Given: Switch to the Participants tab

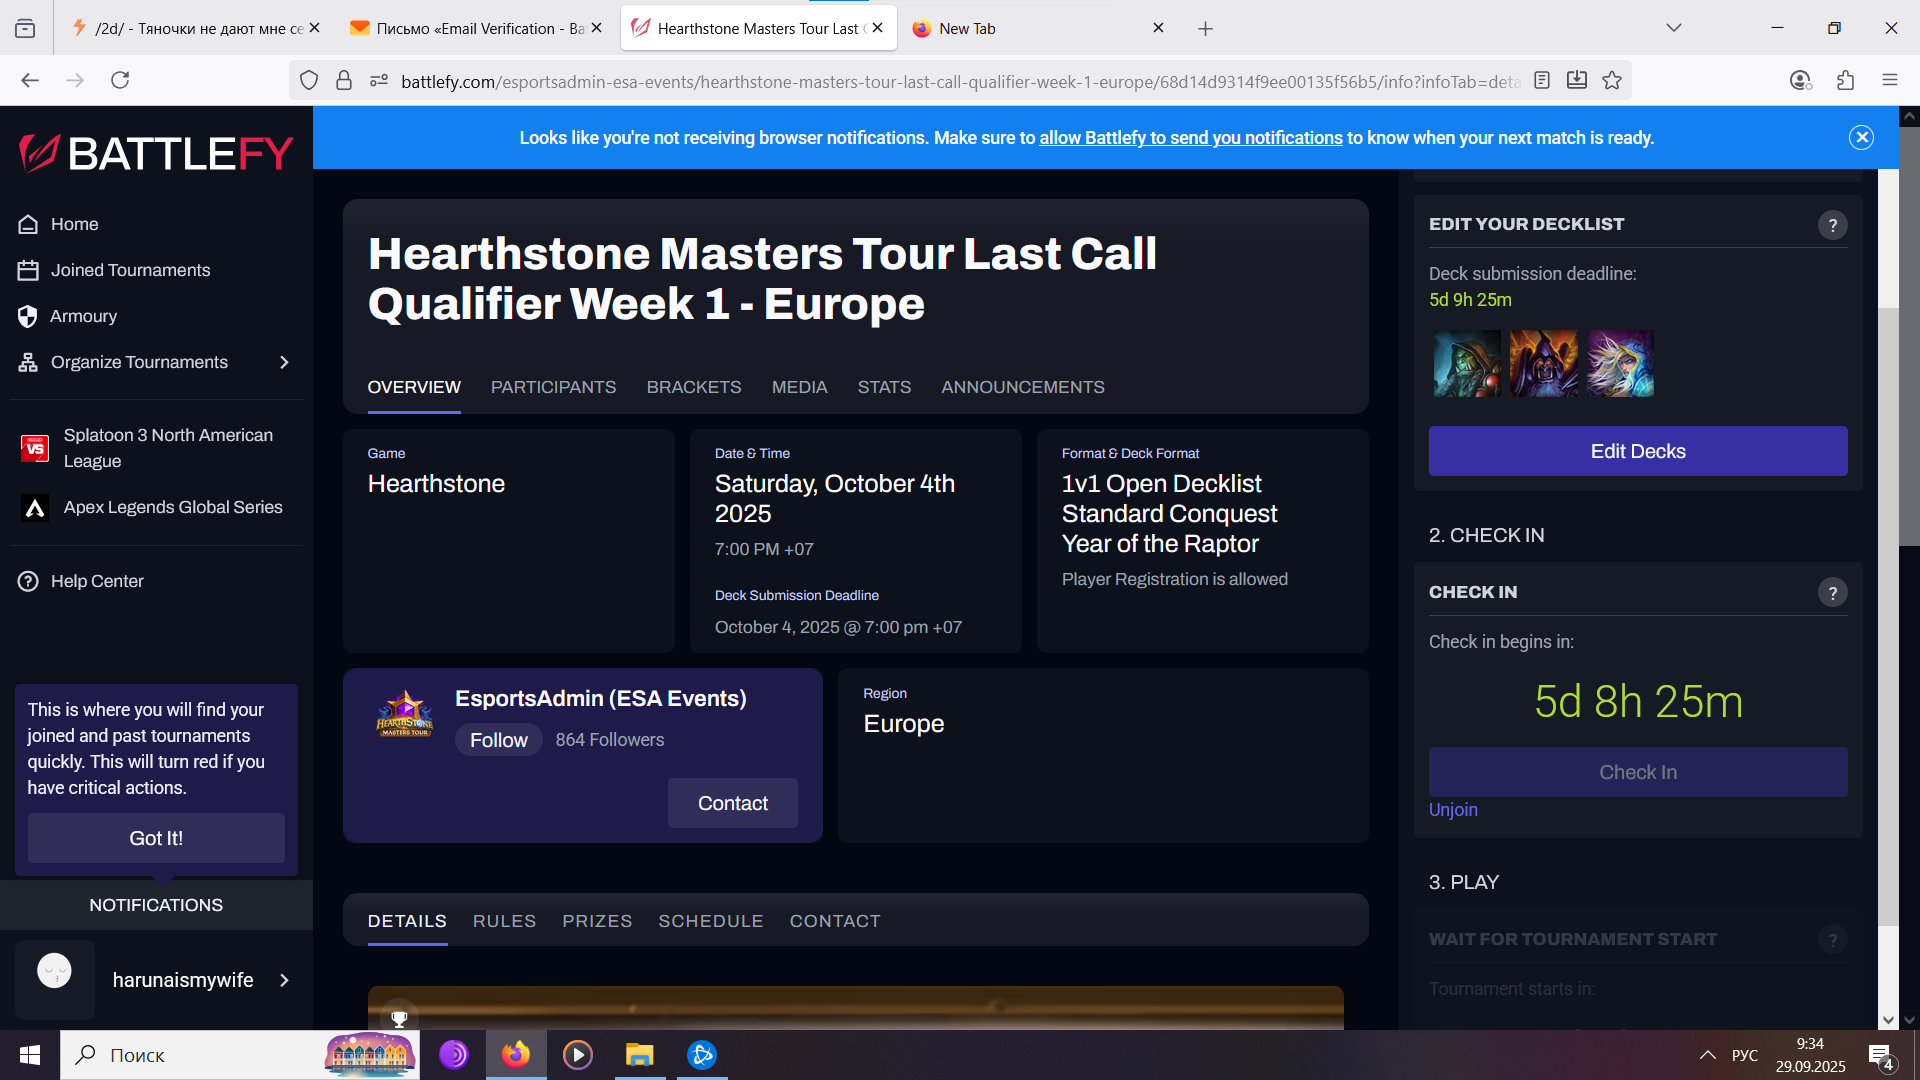Looking at the screenshot, I should click(553, 387).
